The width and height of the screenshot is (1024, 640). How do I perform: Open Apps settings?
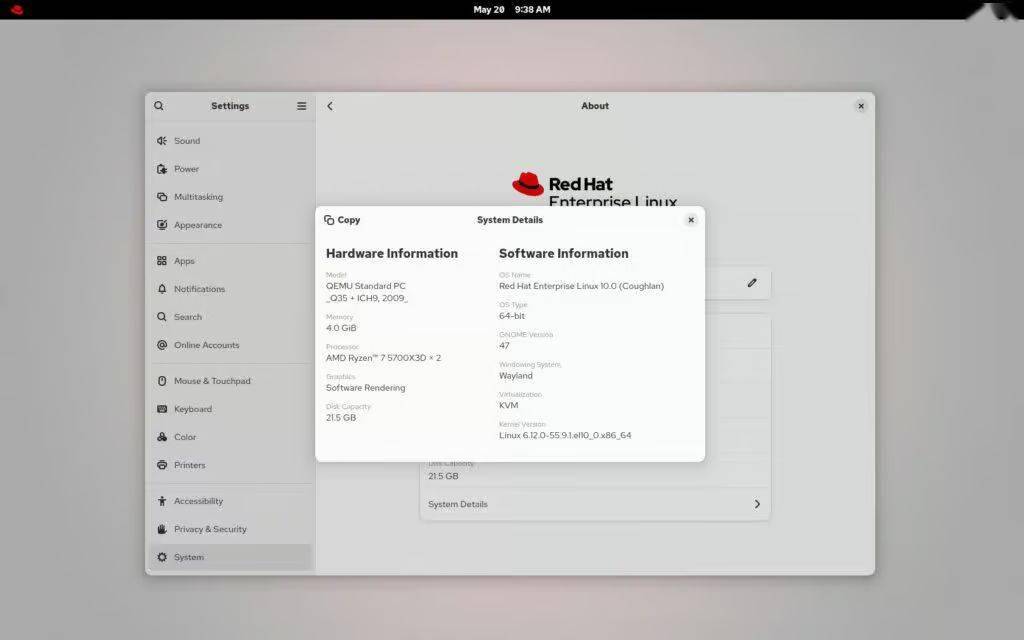tap(231, 261)
